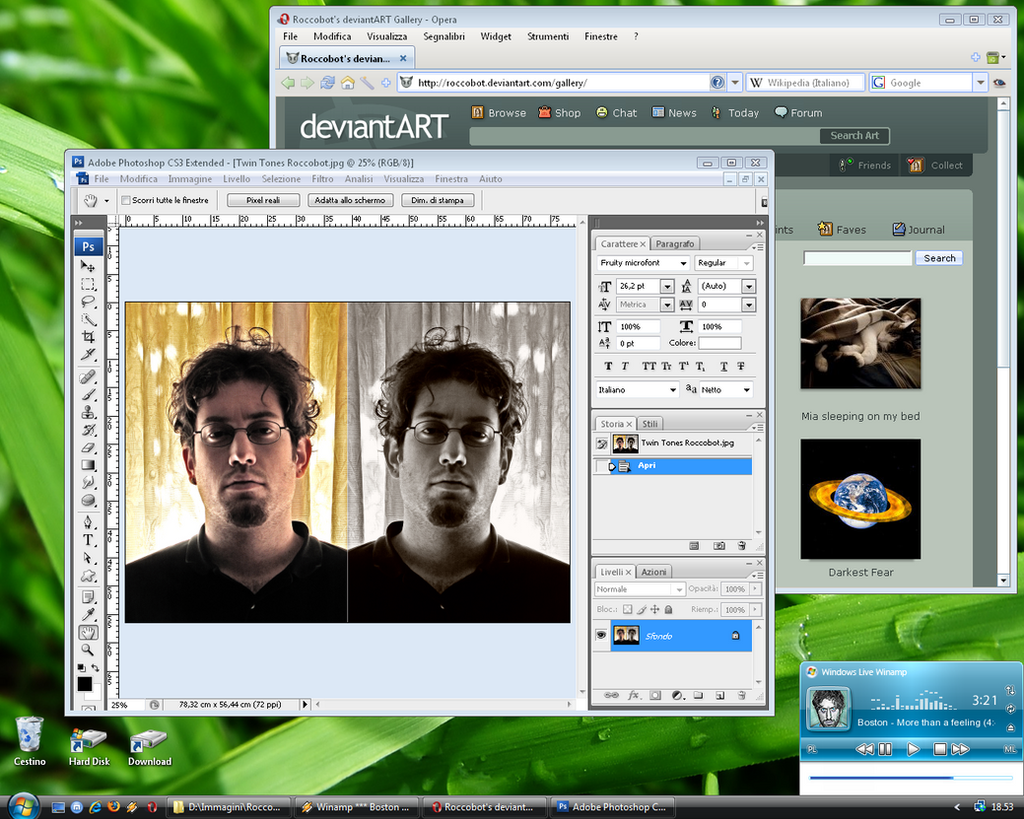Toggle Faux Bold in Carattere panel

[x=608, y=366]
